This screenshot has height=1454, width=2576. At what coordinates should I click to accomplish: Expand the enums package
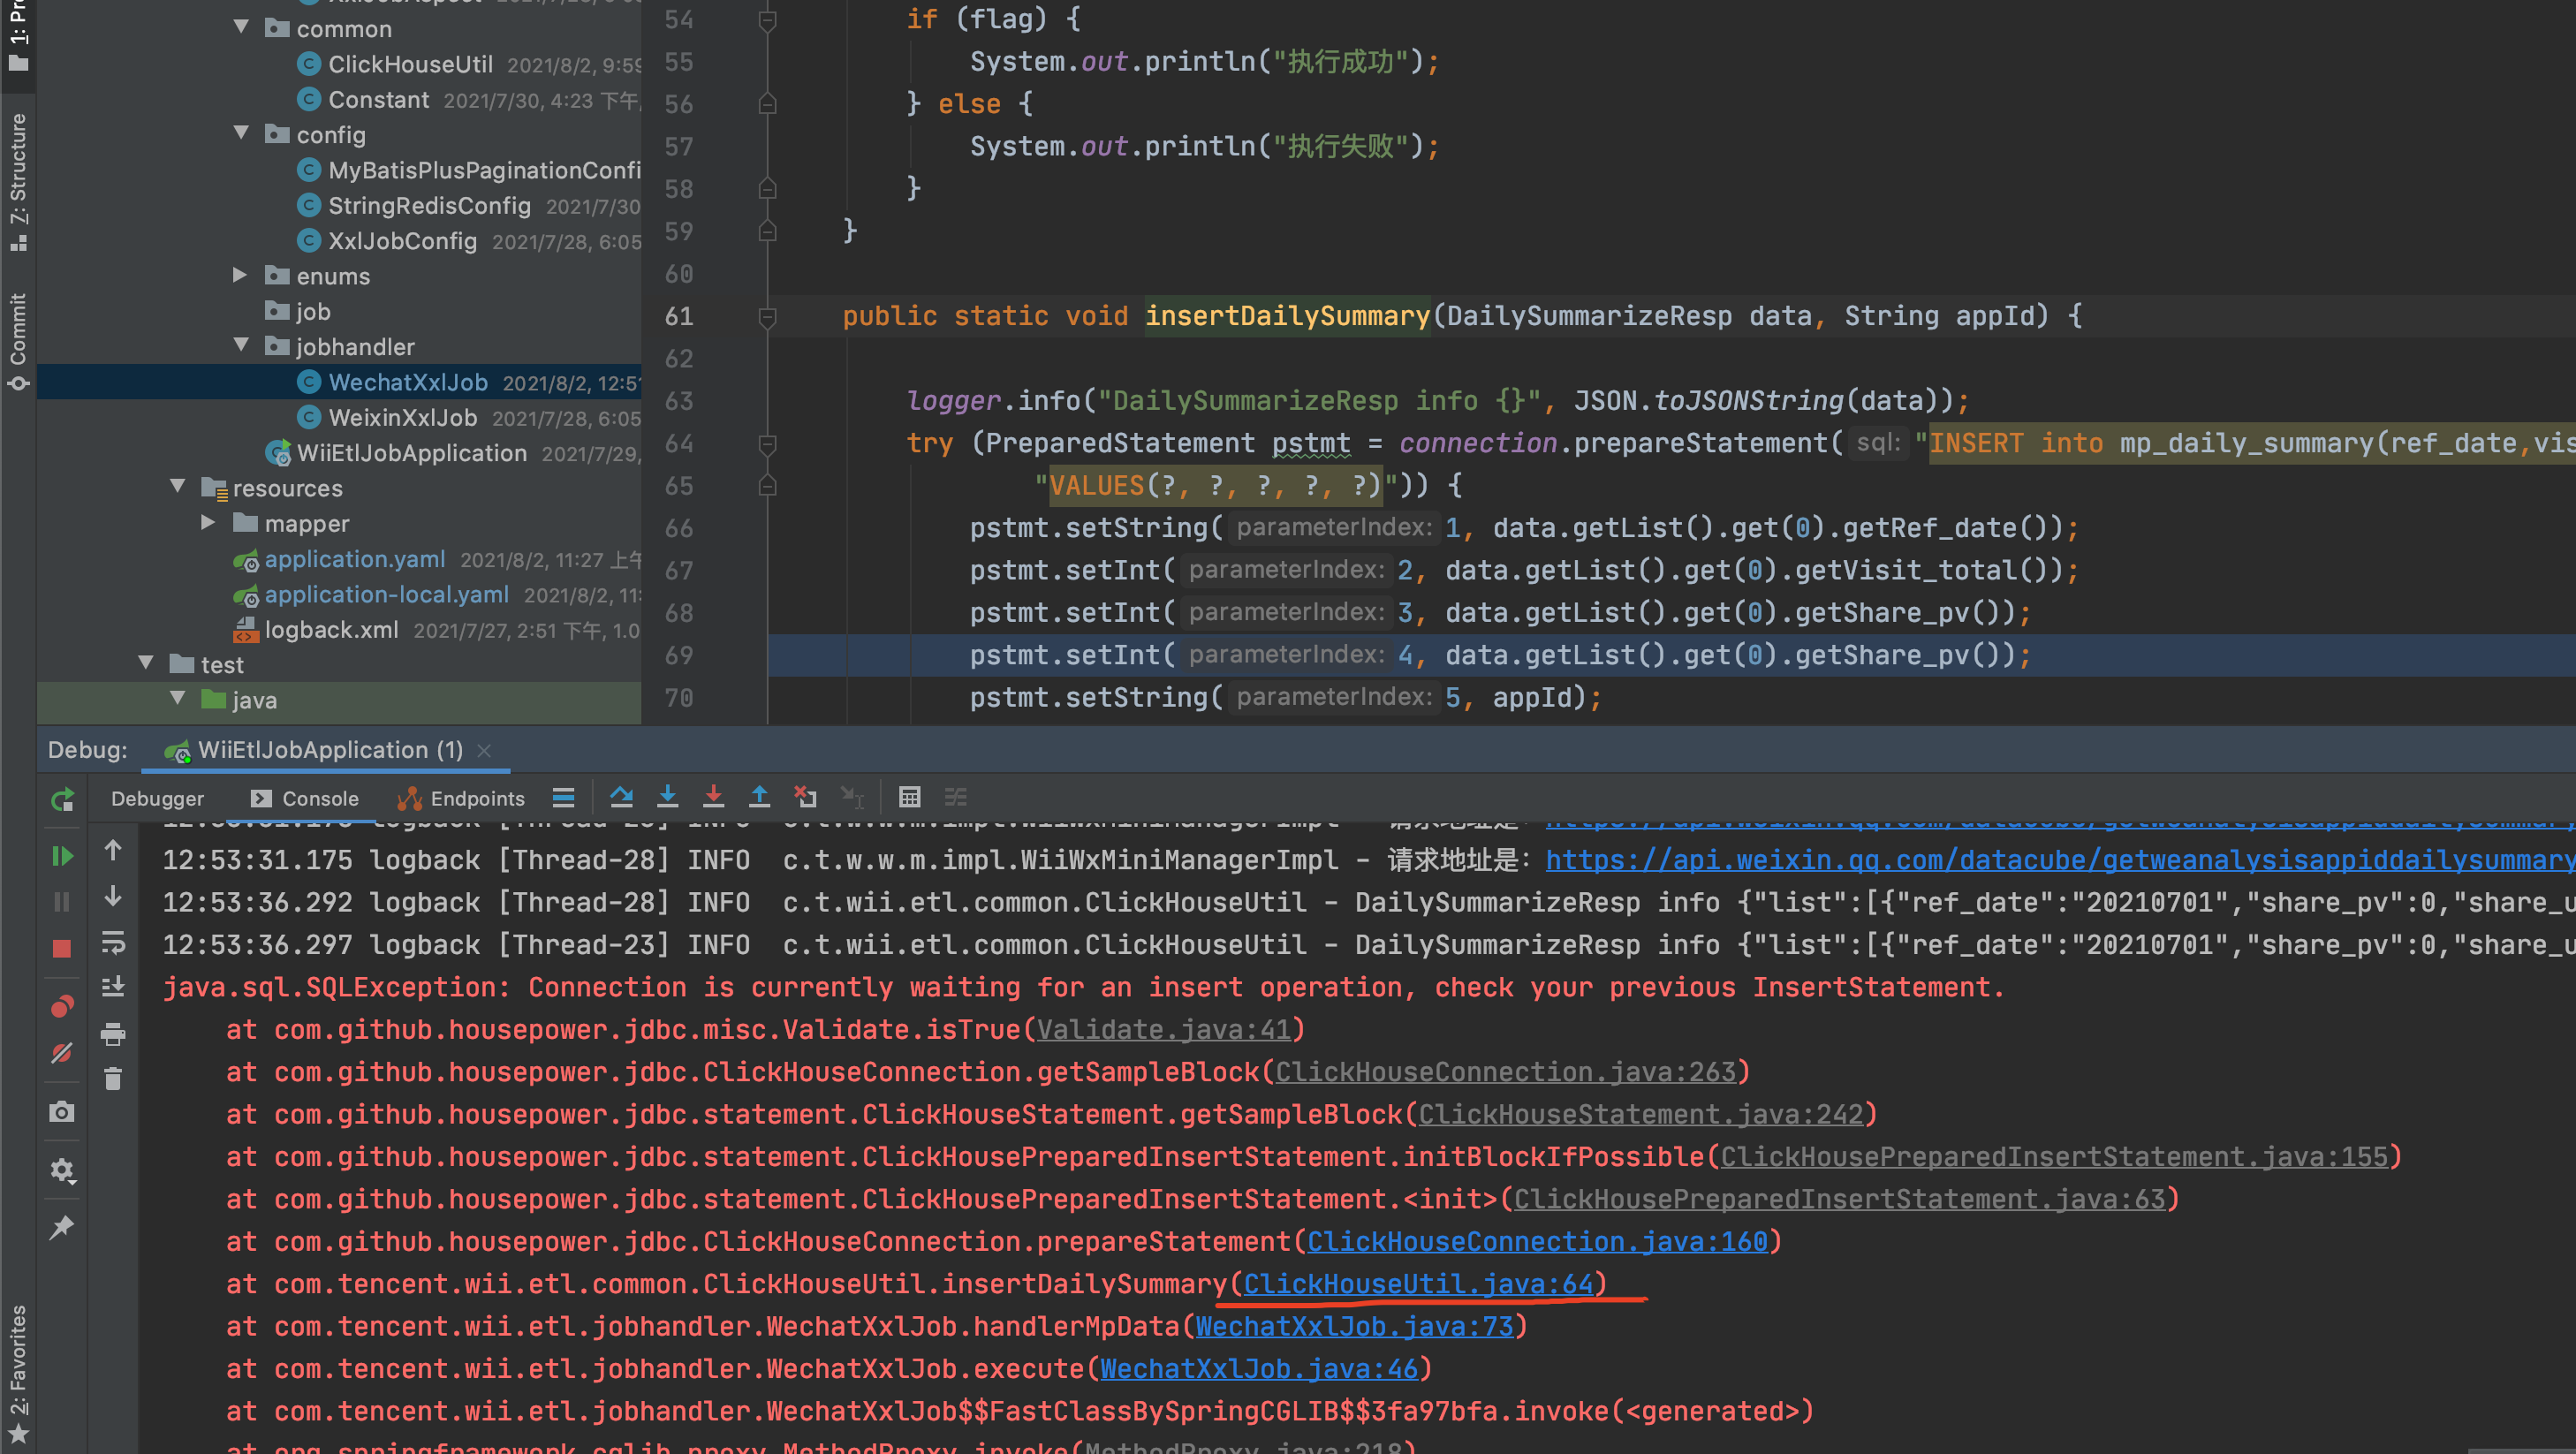(x=239, y=276)
